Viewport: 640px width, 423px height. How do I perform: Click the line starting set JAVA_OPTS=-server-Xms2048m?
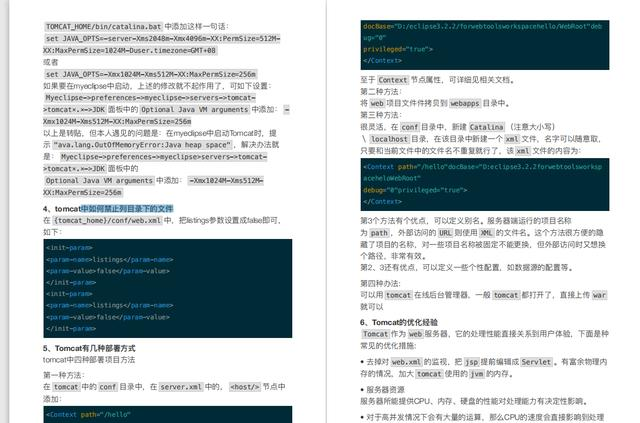[162, 38]
